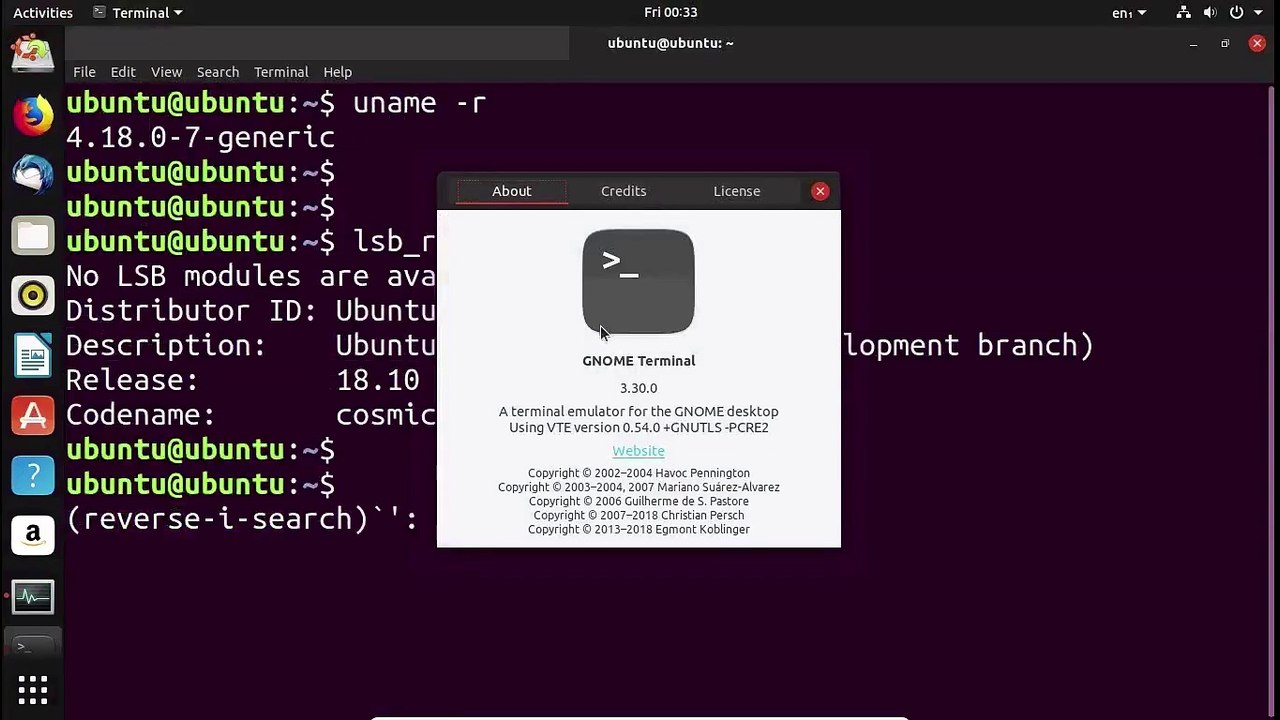Screen dimensions: 1280x720
Task: Minimize the Terminal window
Action: coord(1193,44)
